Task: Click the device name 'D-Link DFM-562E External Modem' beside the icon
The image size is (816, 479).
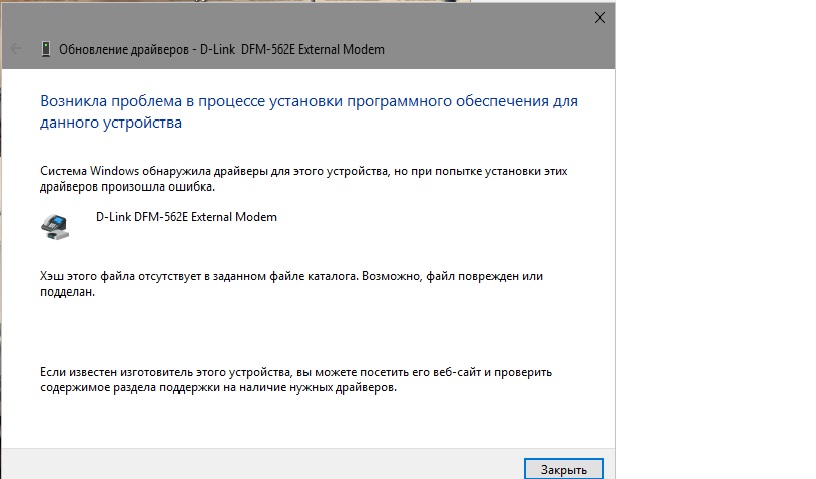Action: (186, 217)
